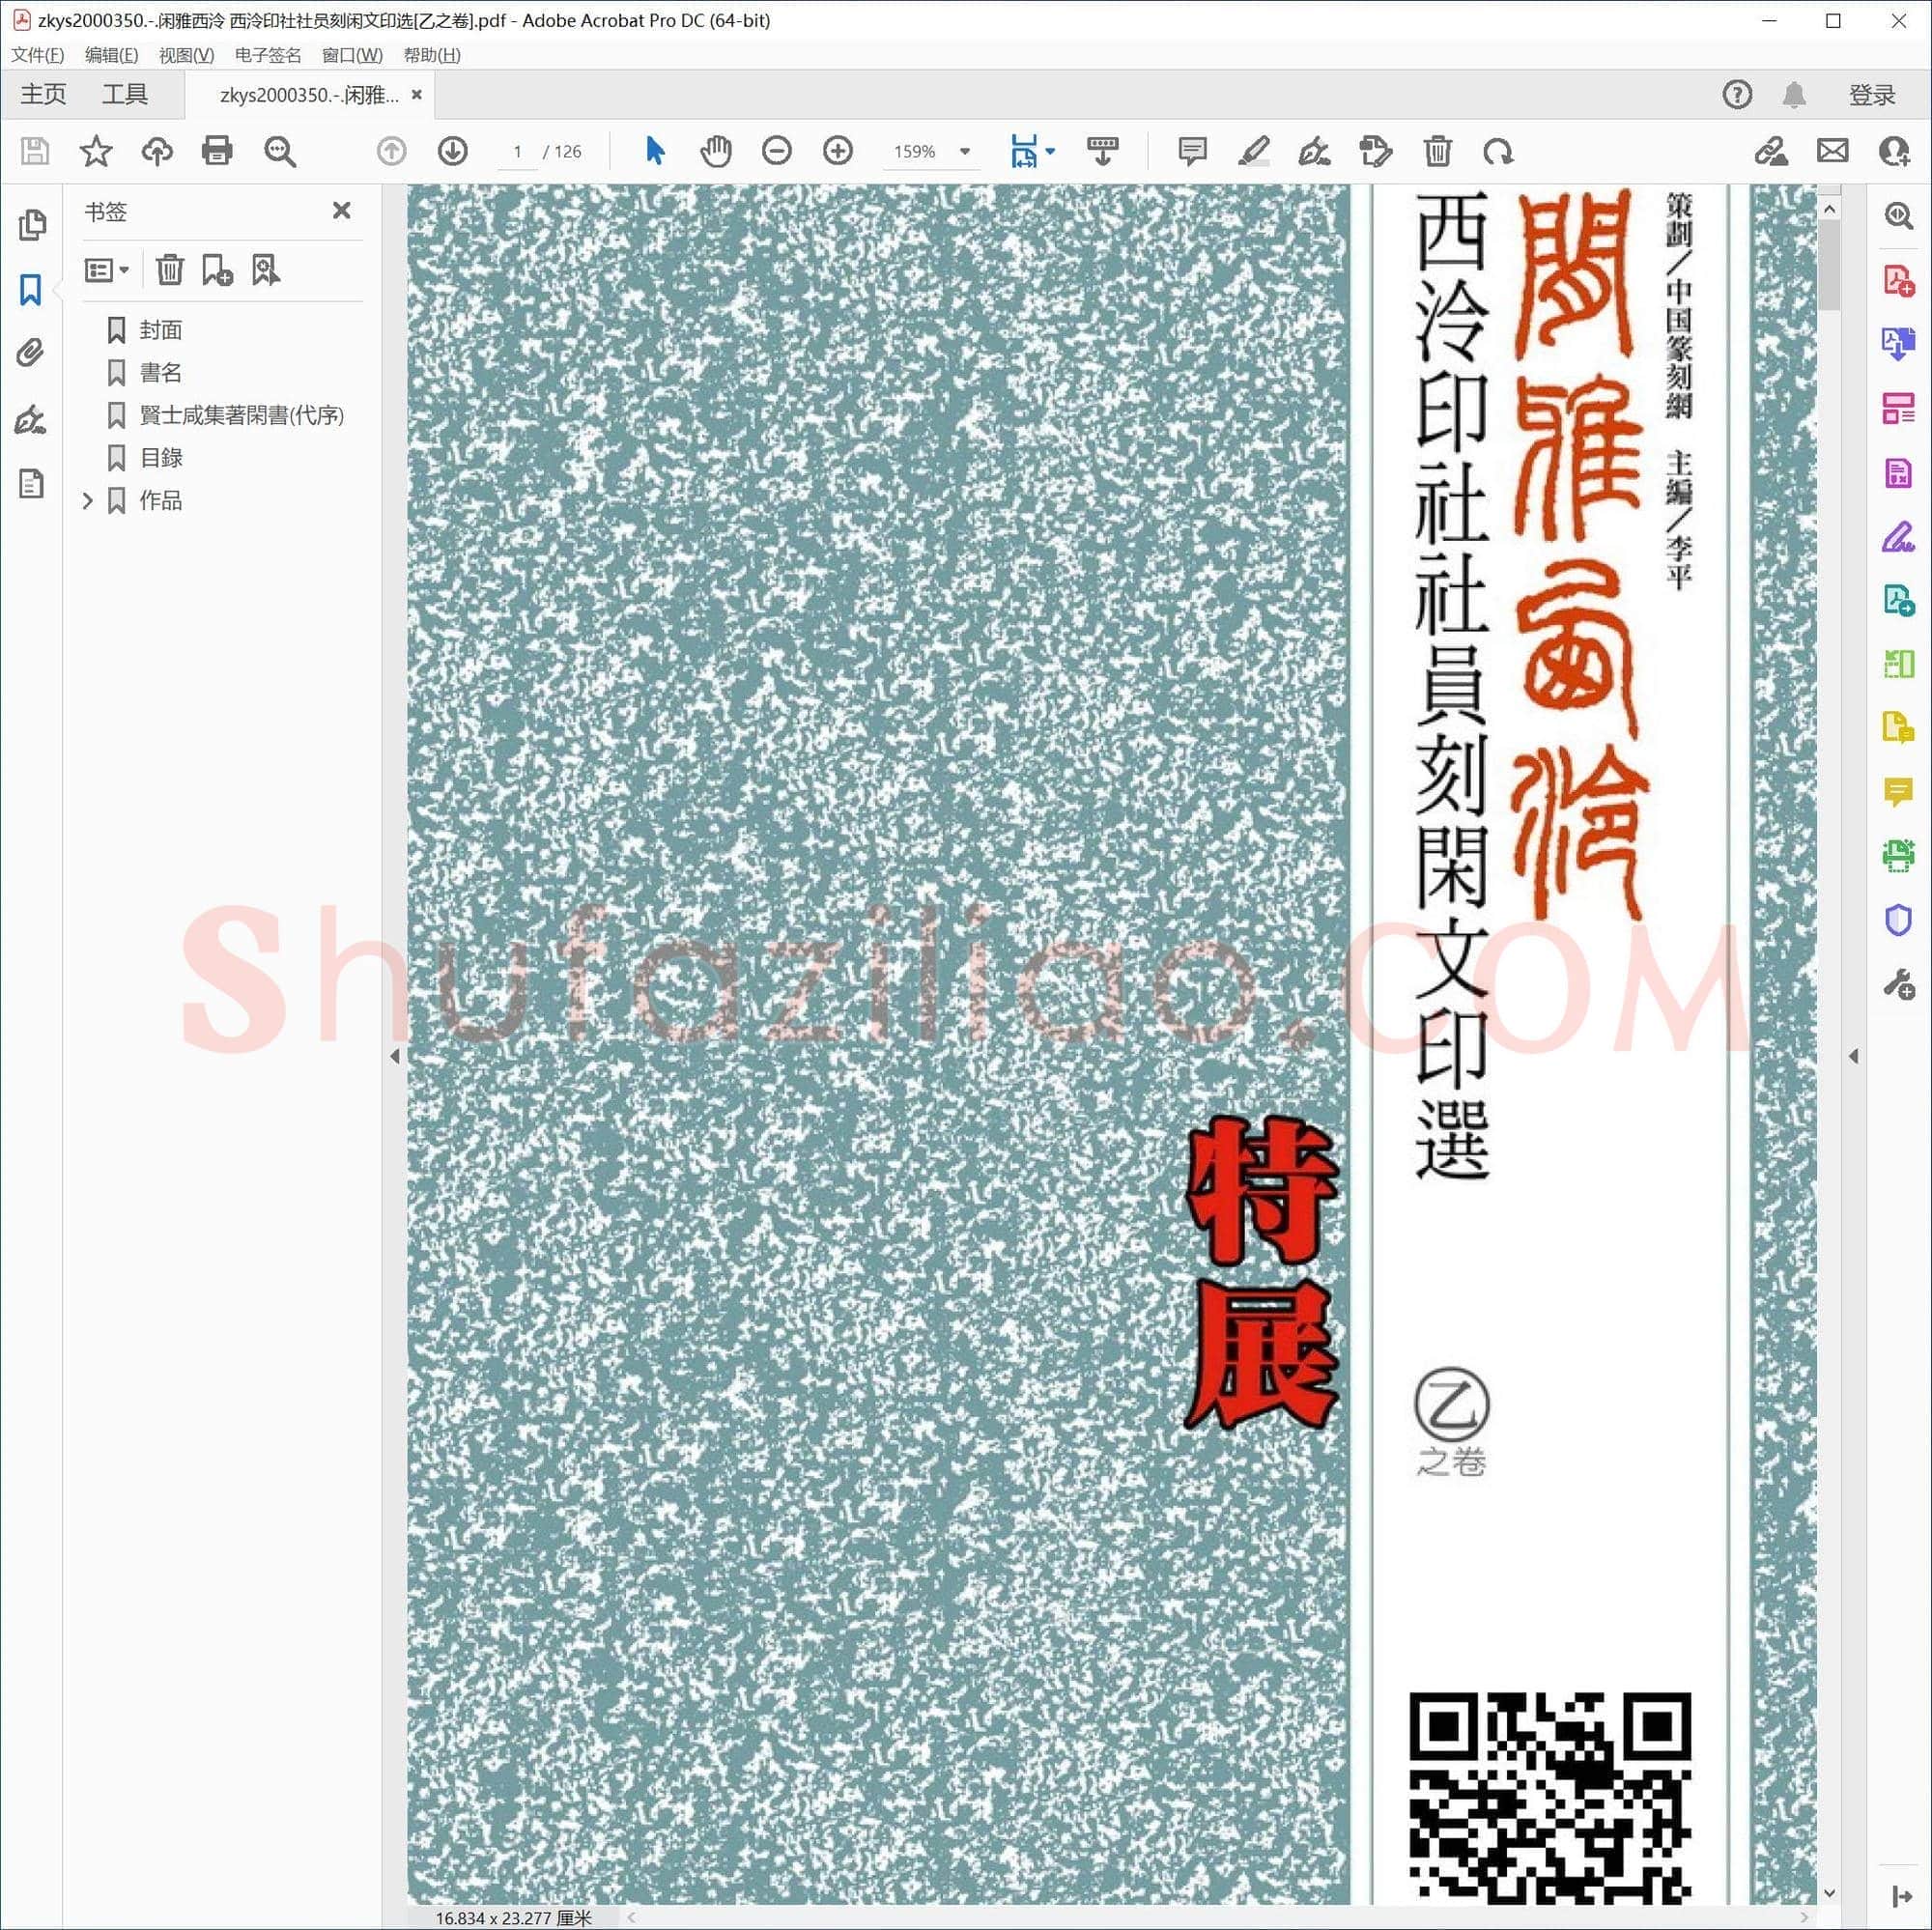Open scrolling mode keyboard-like tool
The height and width of the screenshot is (1930, 1932).
(x=1103, y=151)
